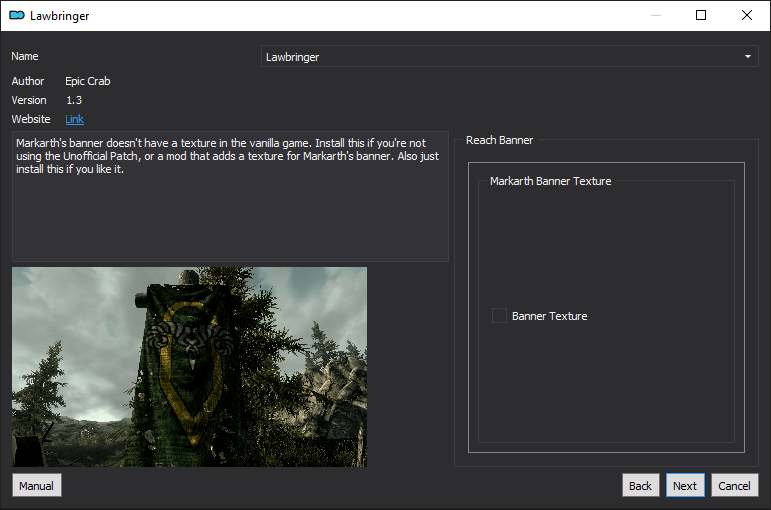Tick the Banner Texture checkbox
Viewport: 771px width, 510px height.
(499, 316)
